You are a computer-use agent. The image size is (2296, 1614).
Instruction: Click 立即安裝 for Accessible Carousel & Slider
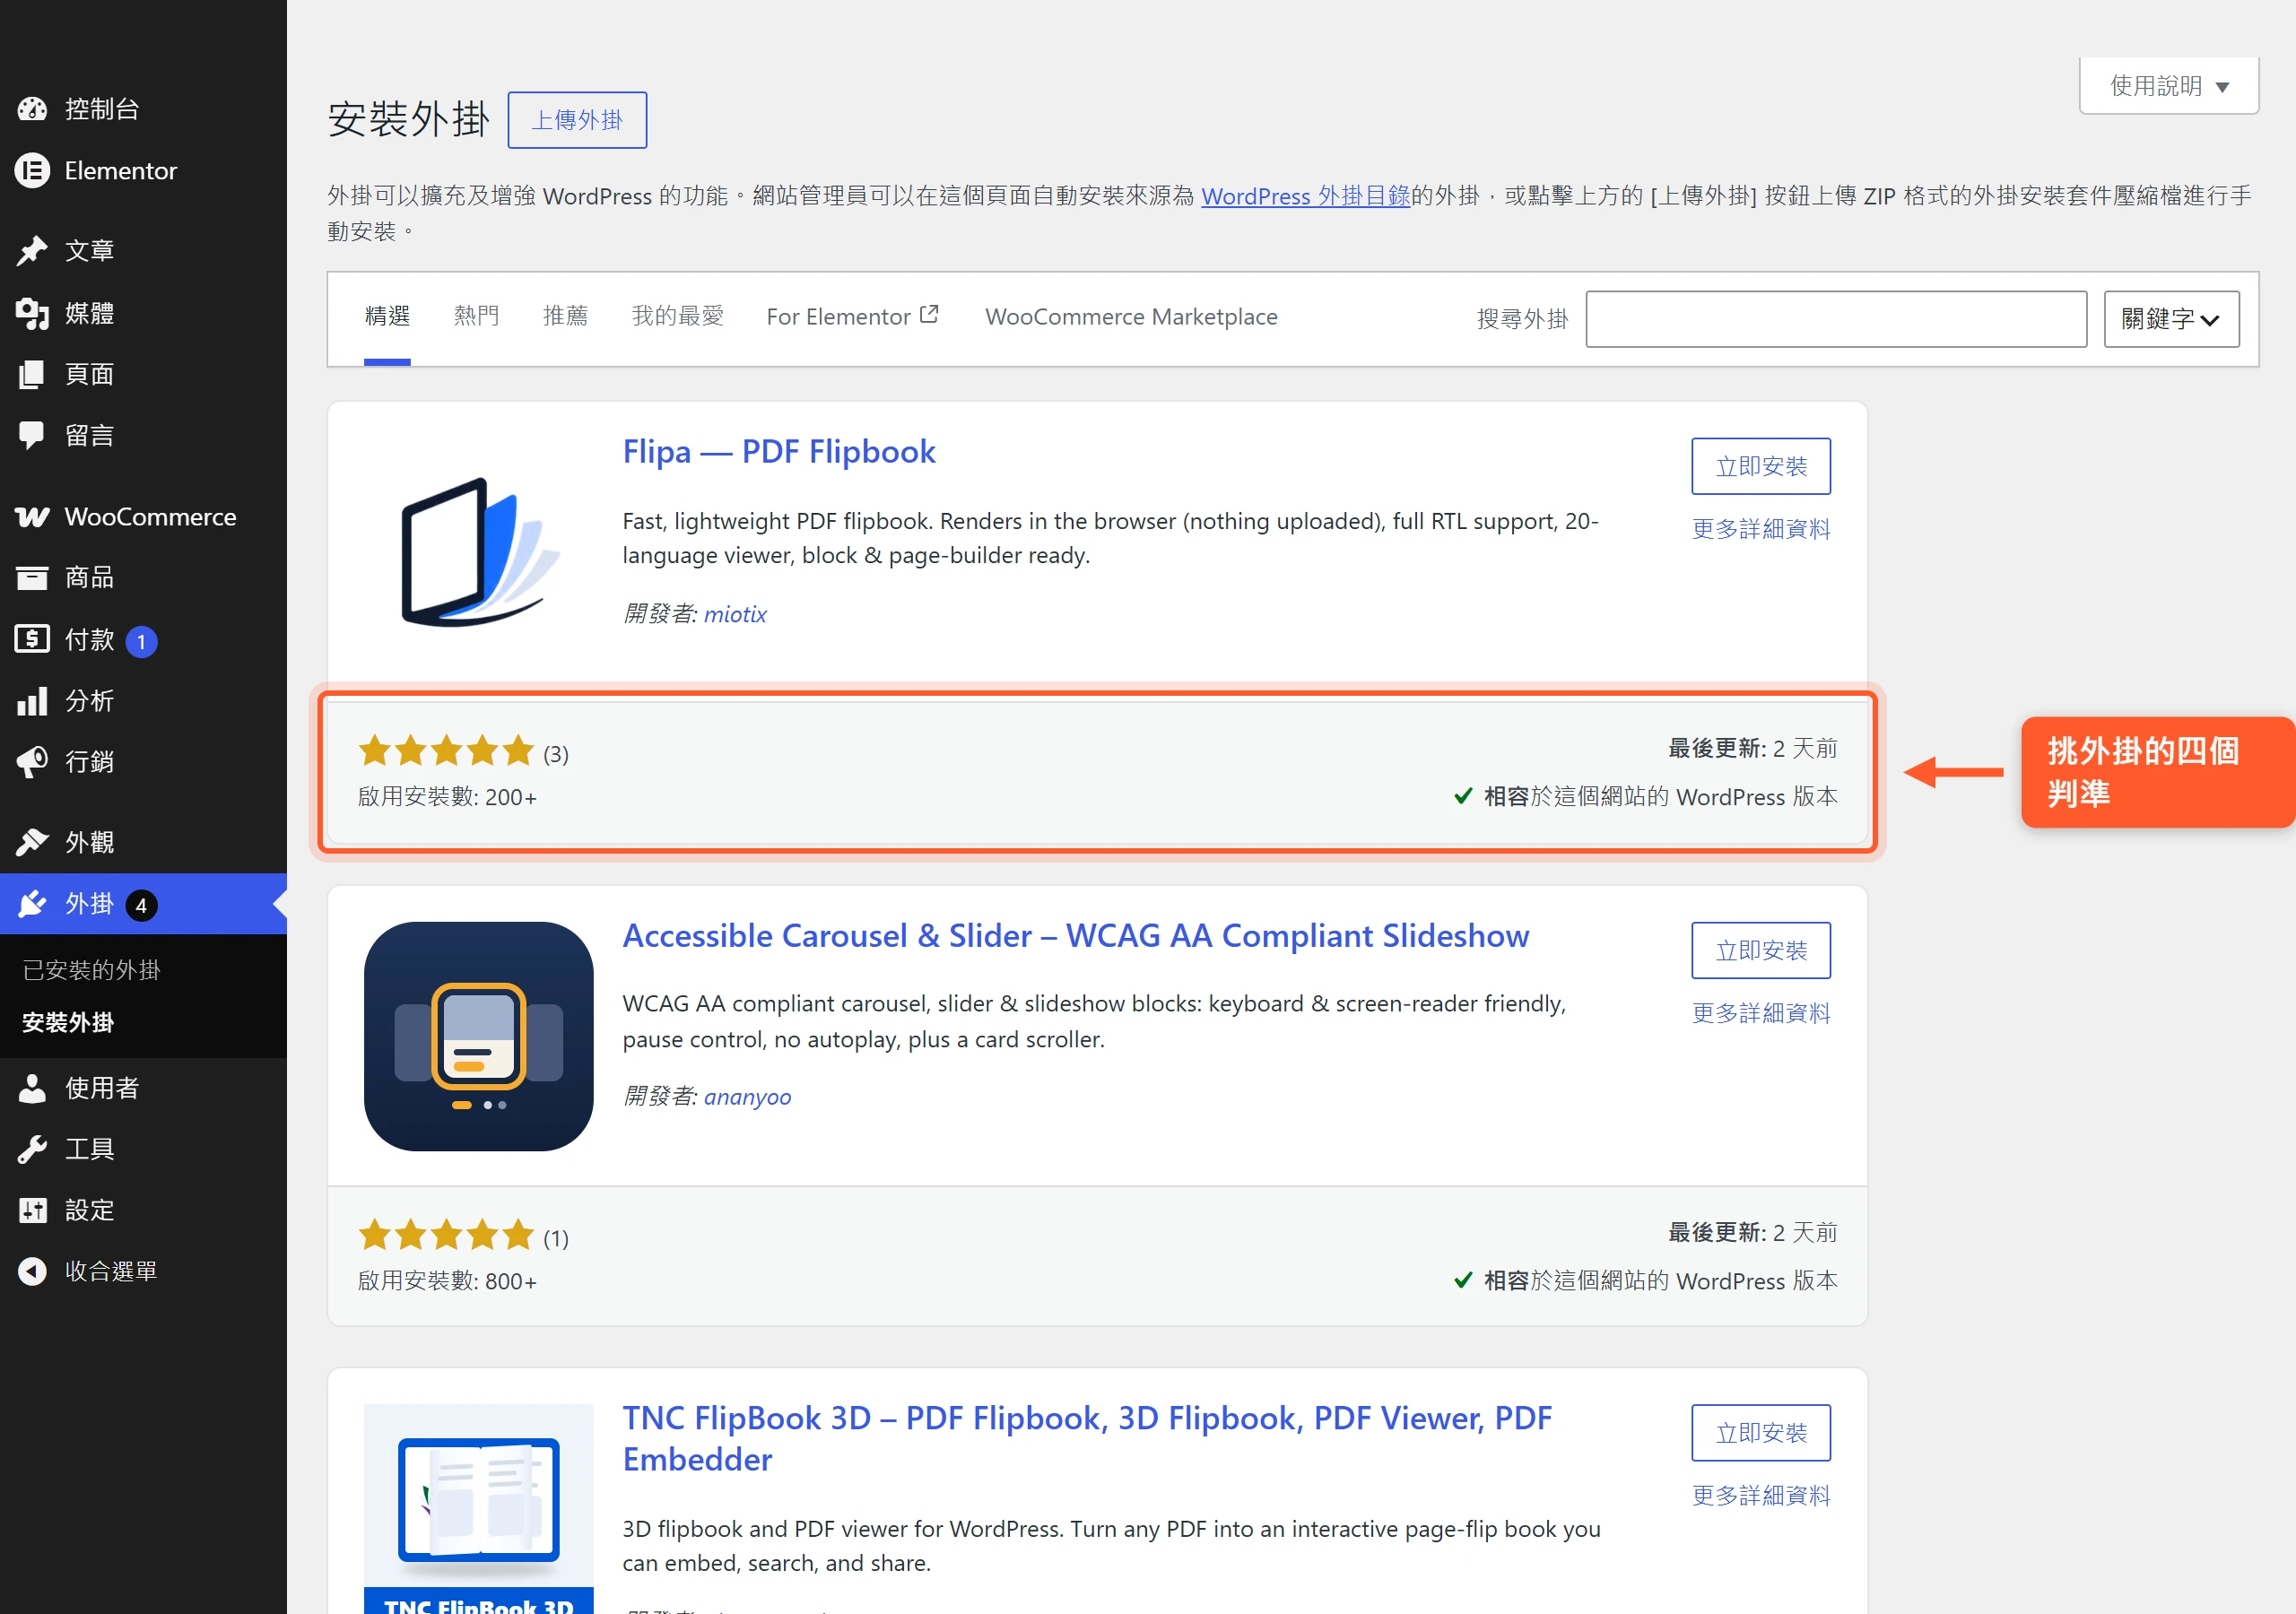tap(1760, 950)
